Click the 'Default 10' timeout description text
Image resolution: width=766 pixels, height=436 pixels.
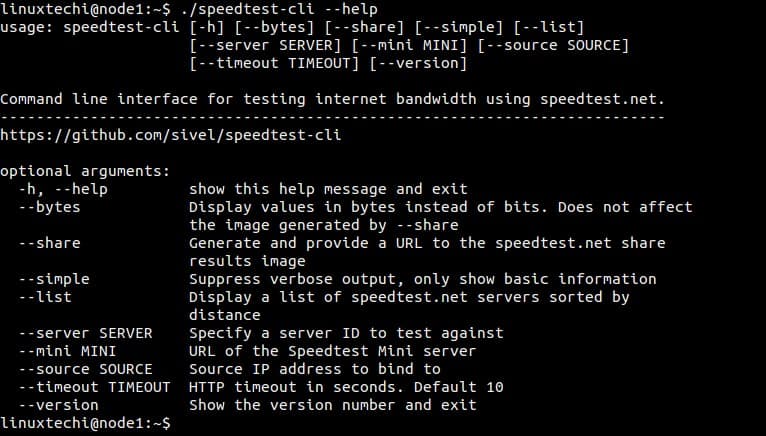click(458, 387)
